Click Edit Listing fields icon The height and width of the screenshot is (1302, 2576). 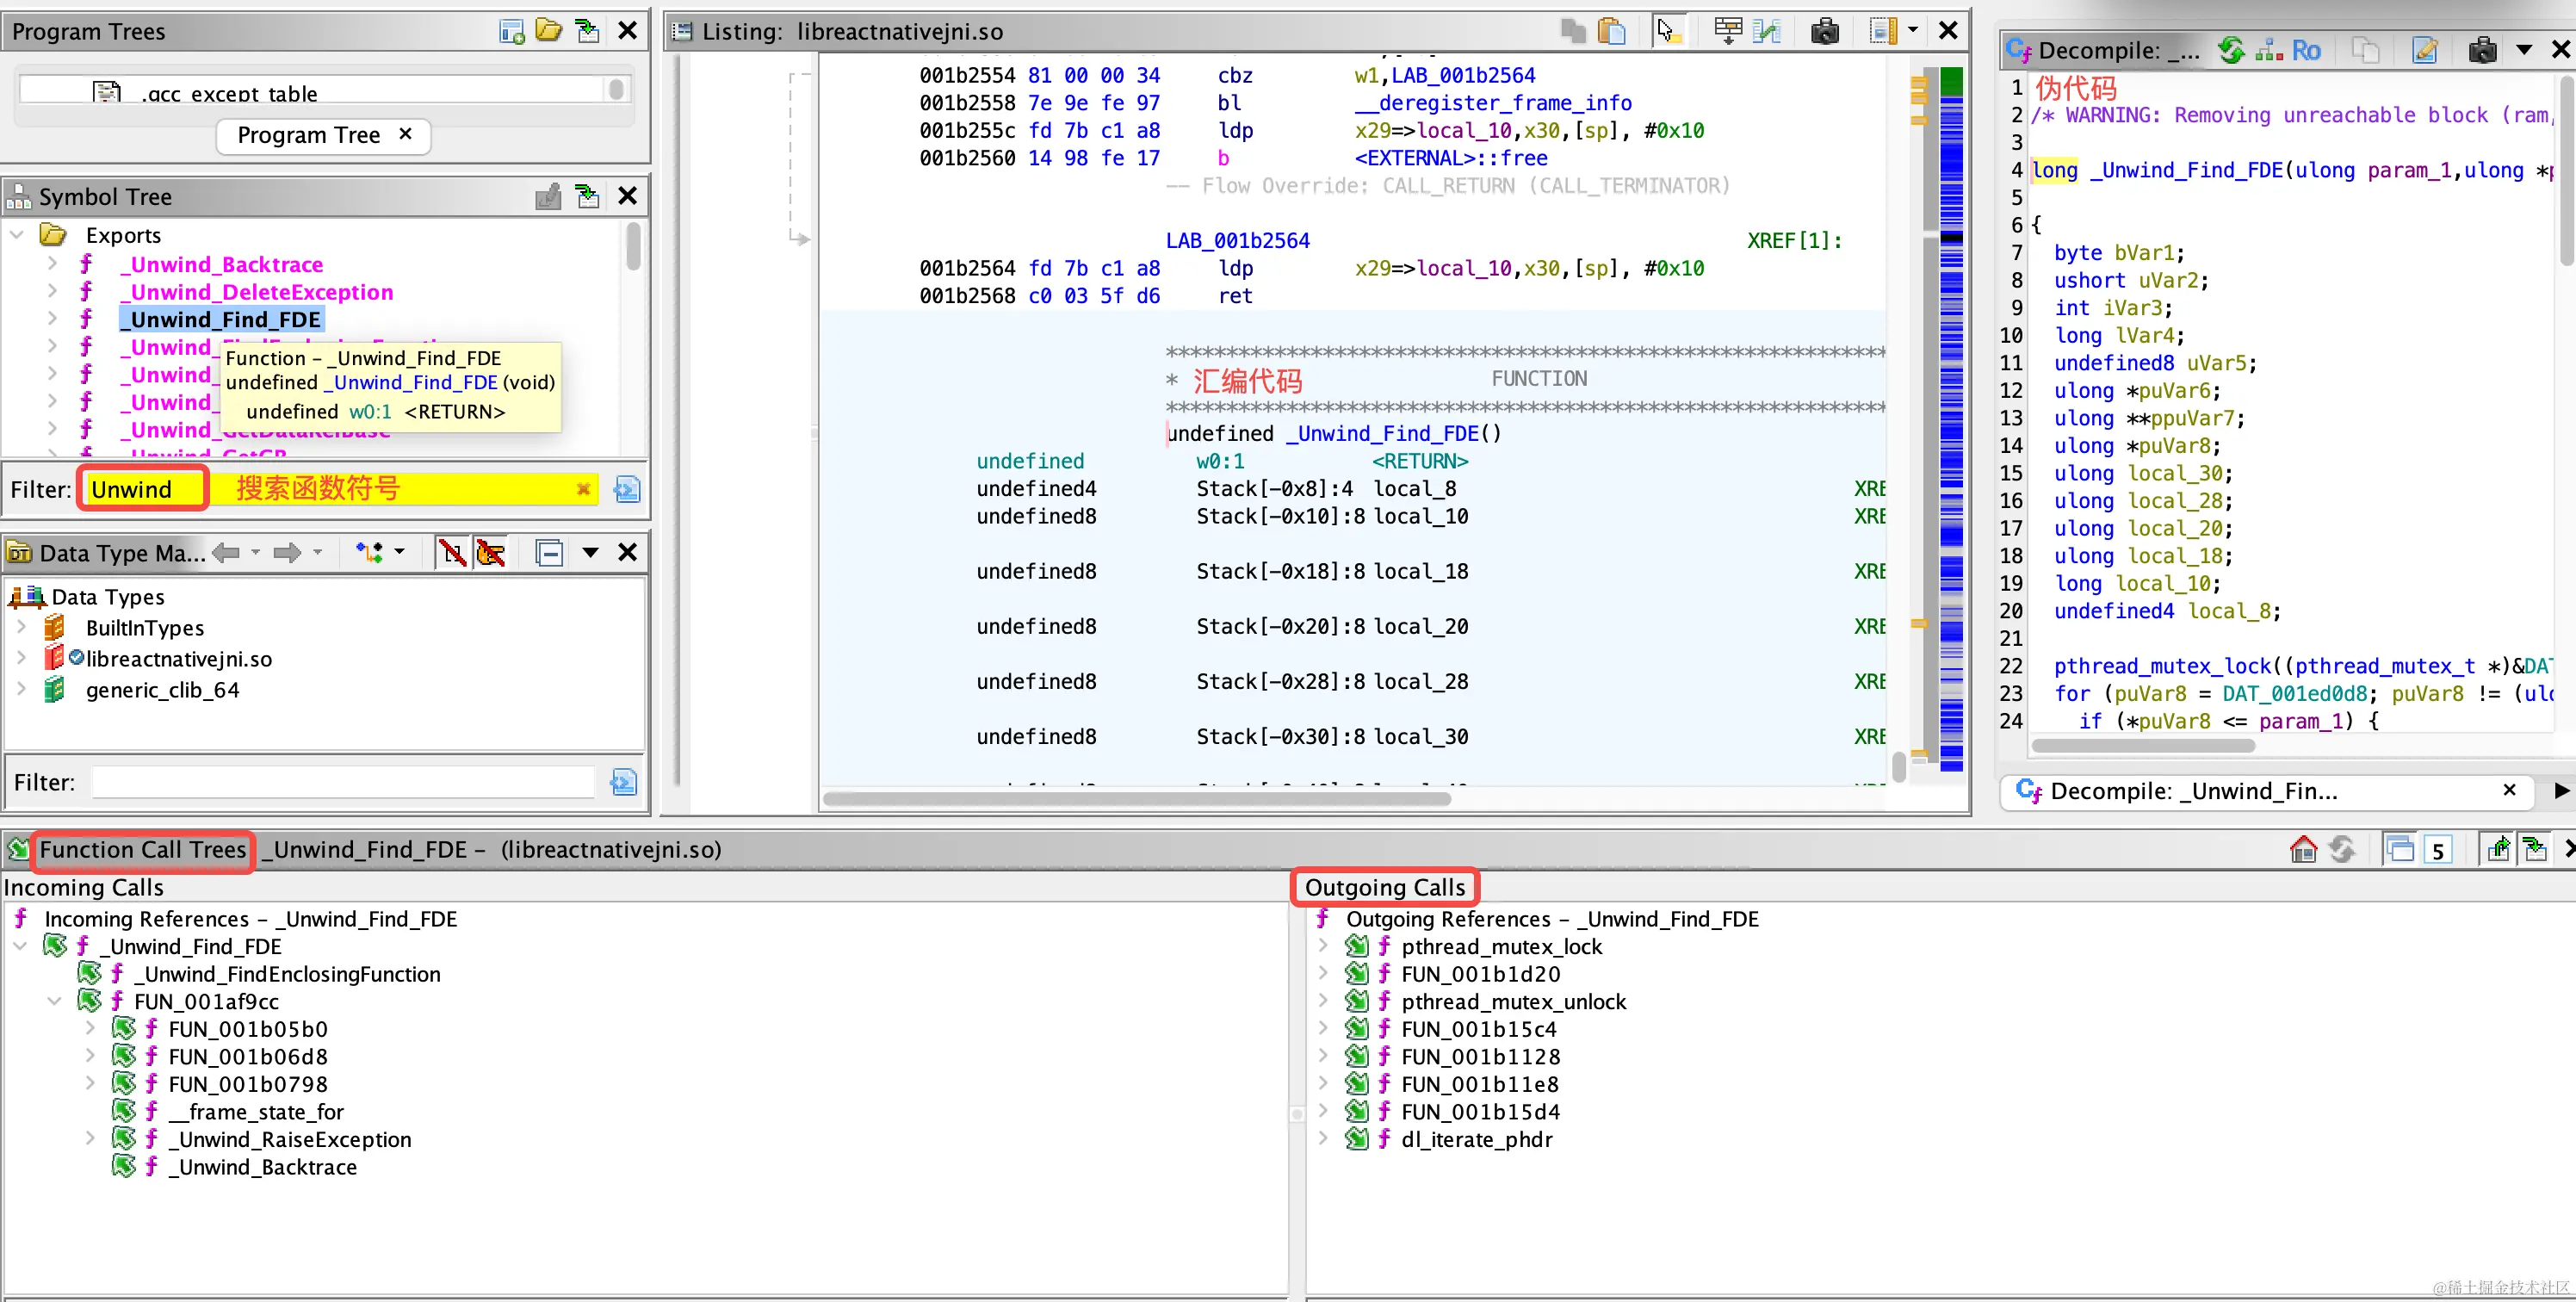tap(1727, 31)
